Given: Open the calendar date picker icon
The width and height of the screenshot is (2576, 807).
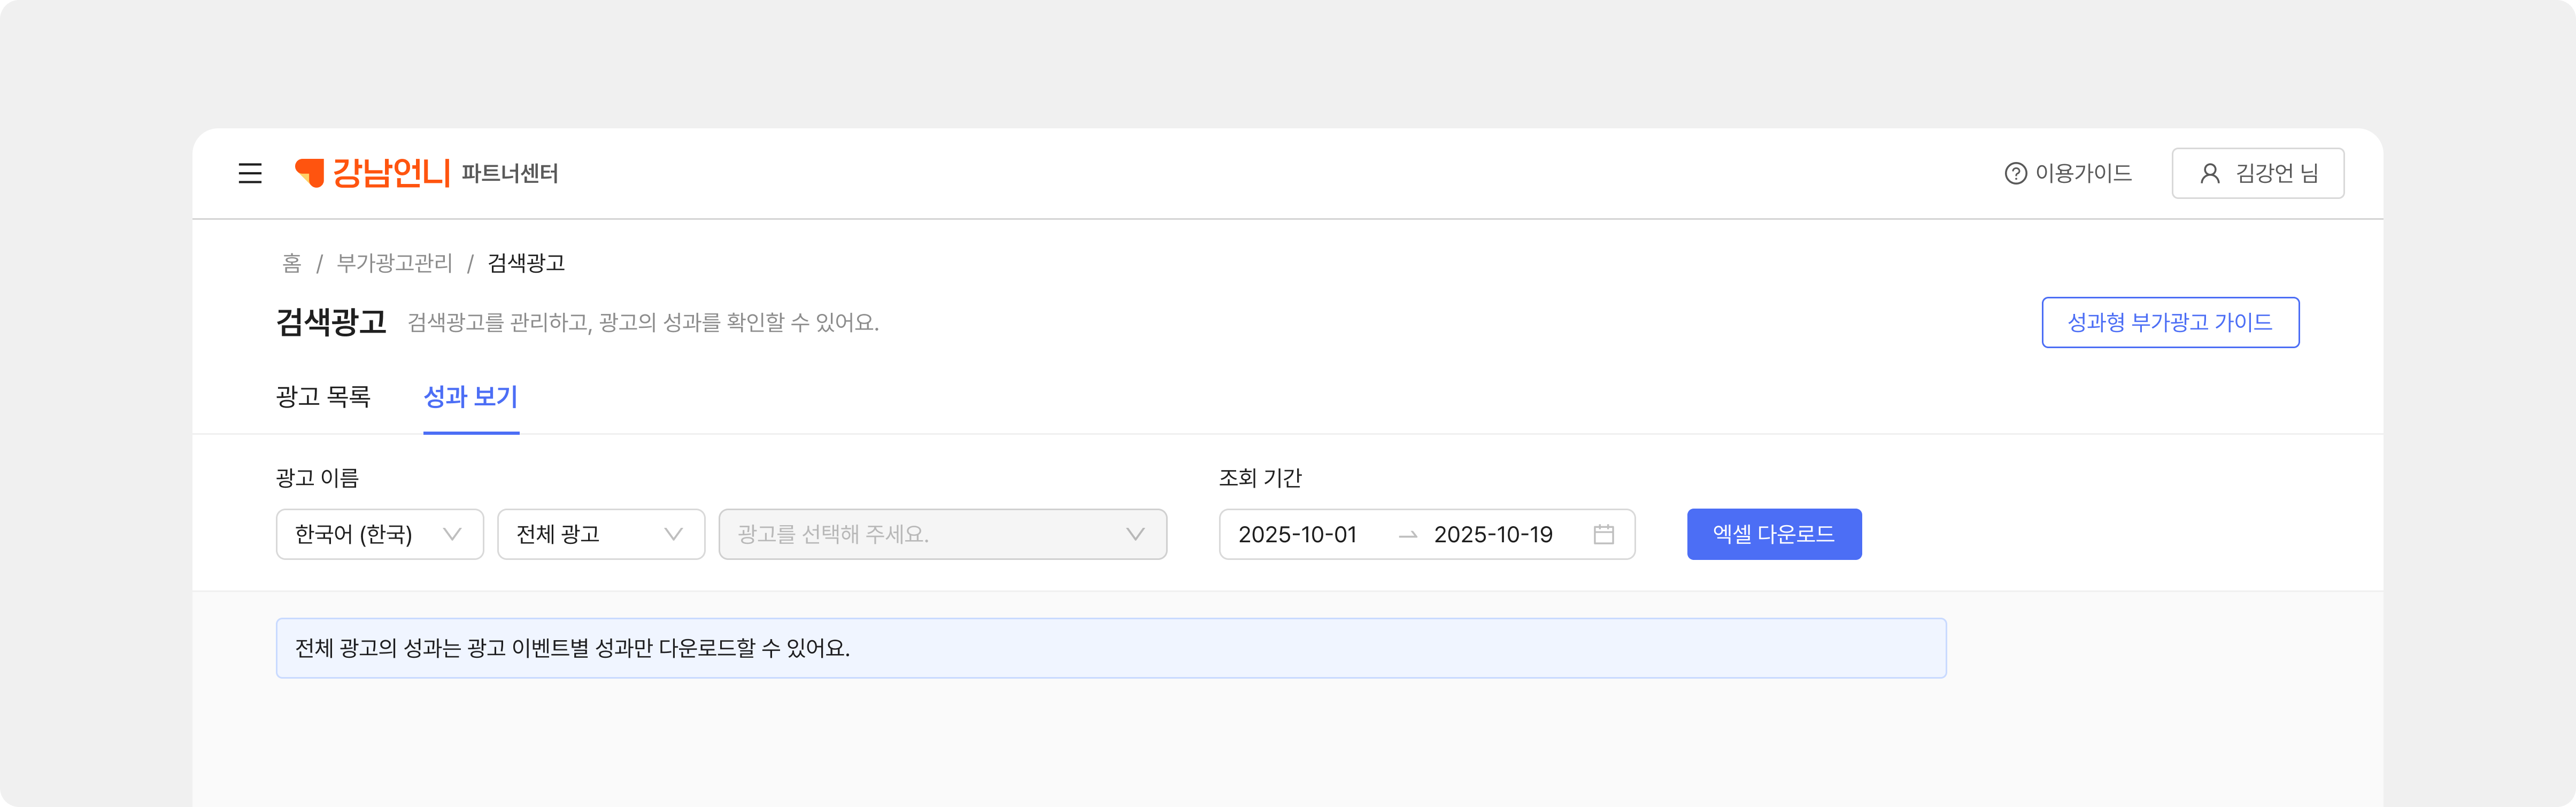Looking at the screenshot, I should click(x=1604, y=534).
